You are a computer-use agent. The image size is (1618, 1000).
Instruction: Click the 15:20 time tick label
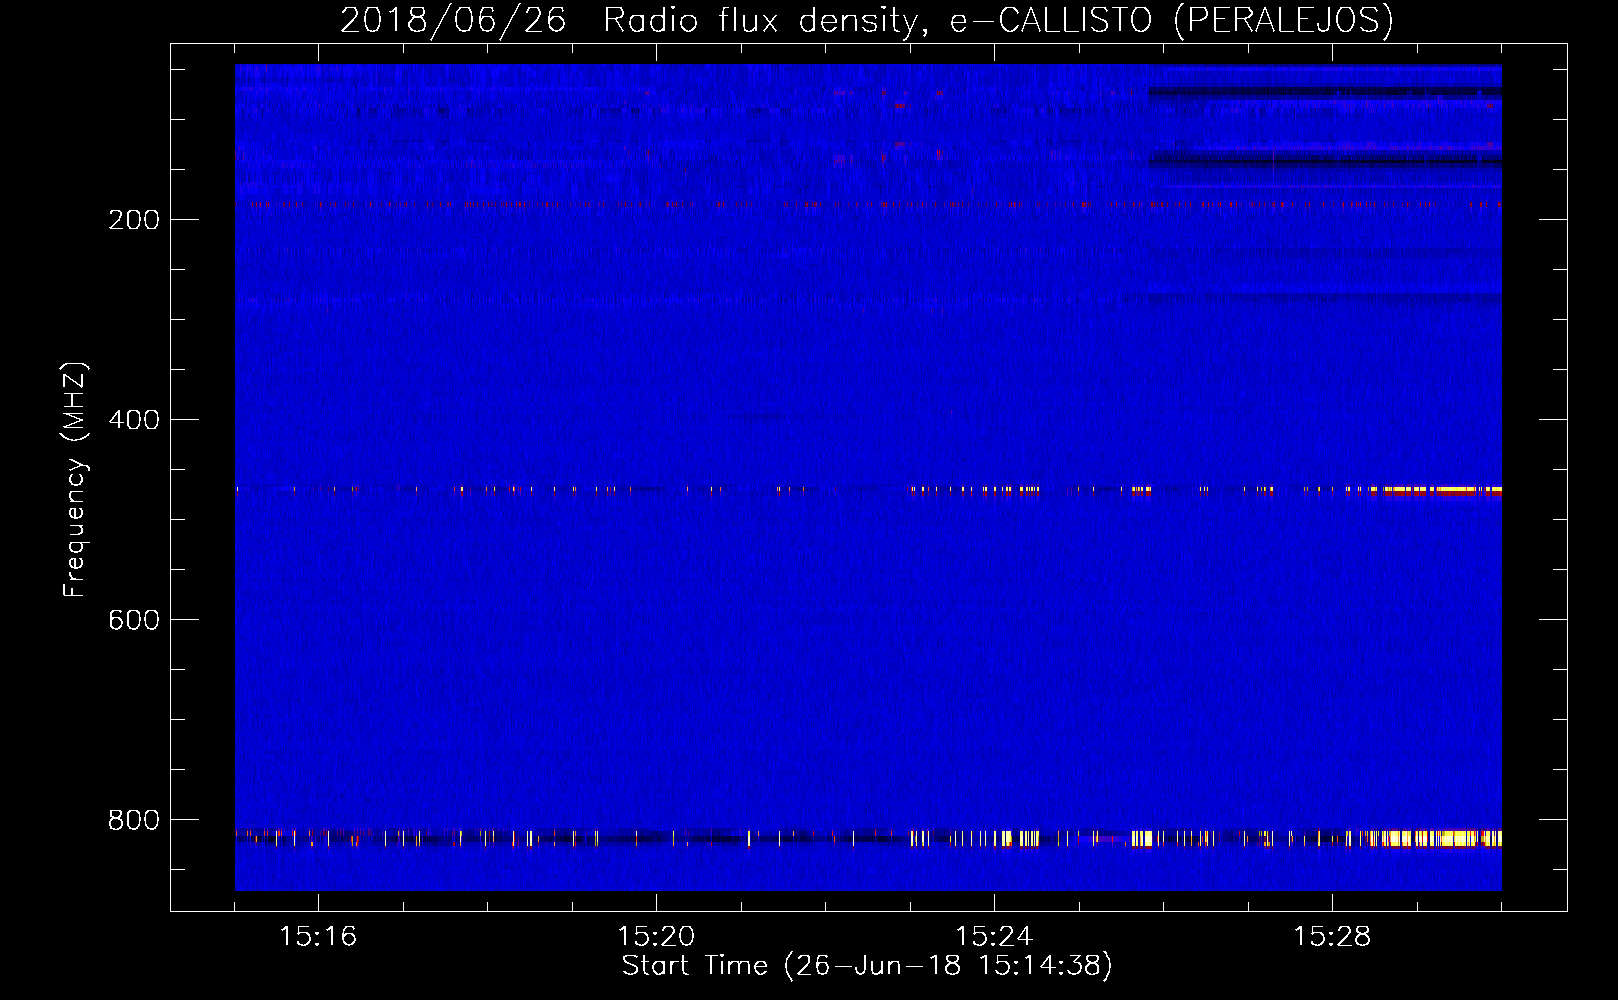pyautogui.click(x=656, y=937)
